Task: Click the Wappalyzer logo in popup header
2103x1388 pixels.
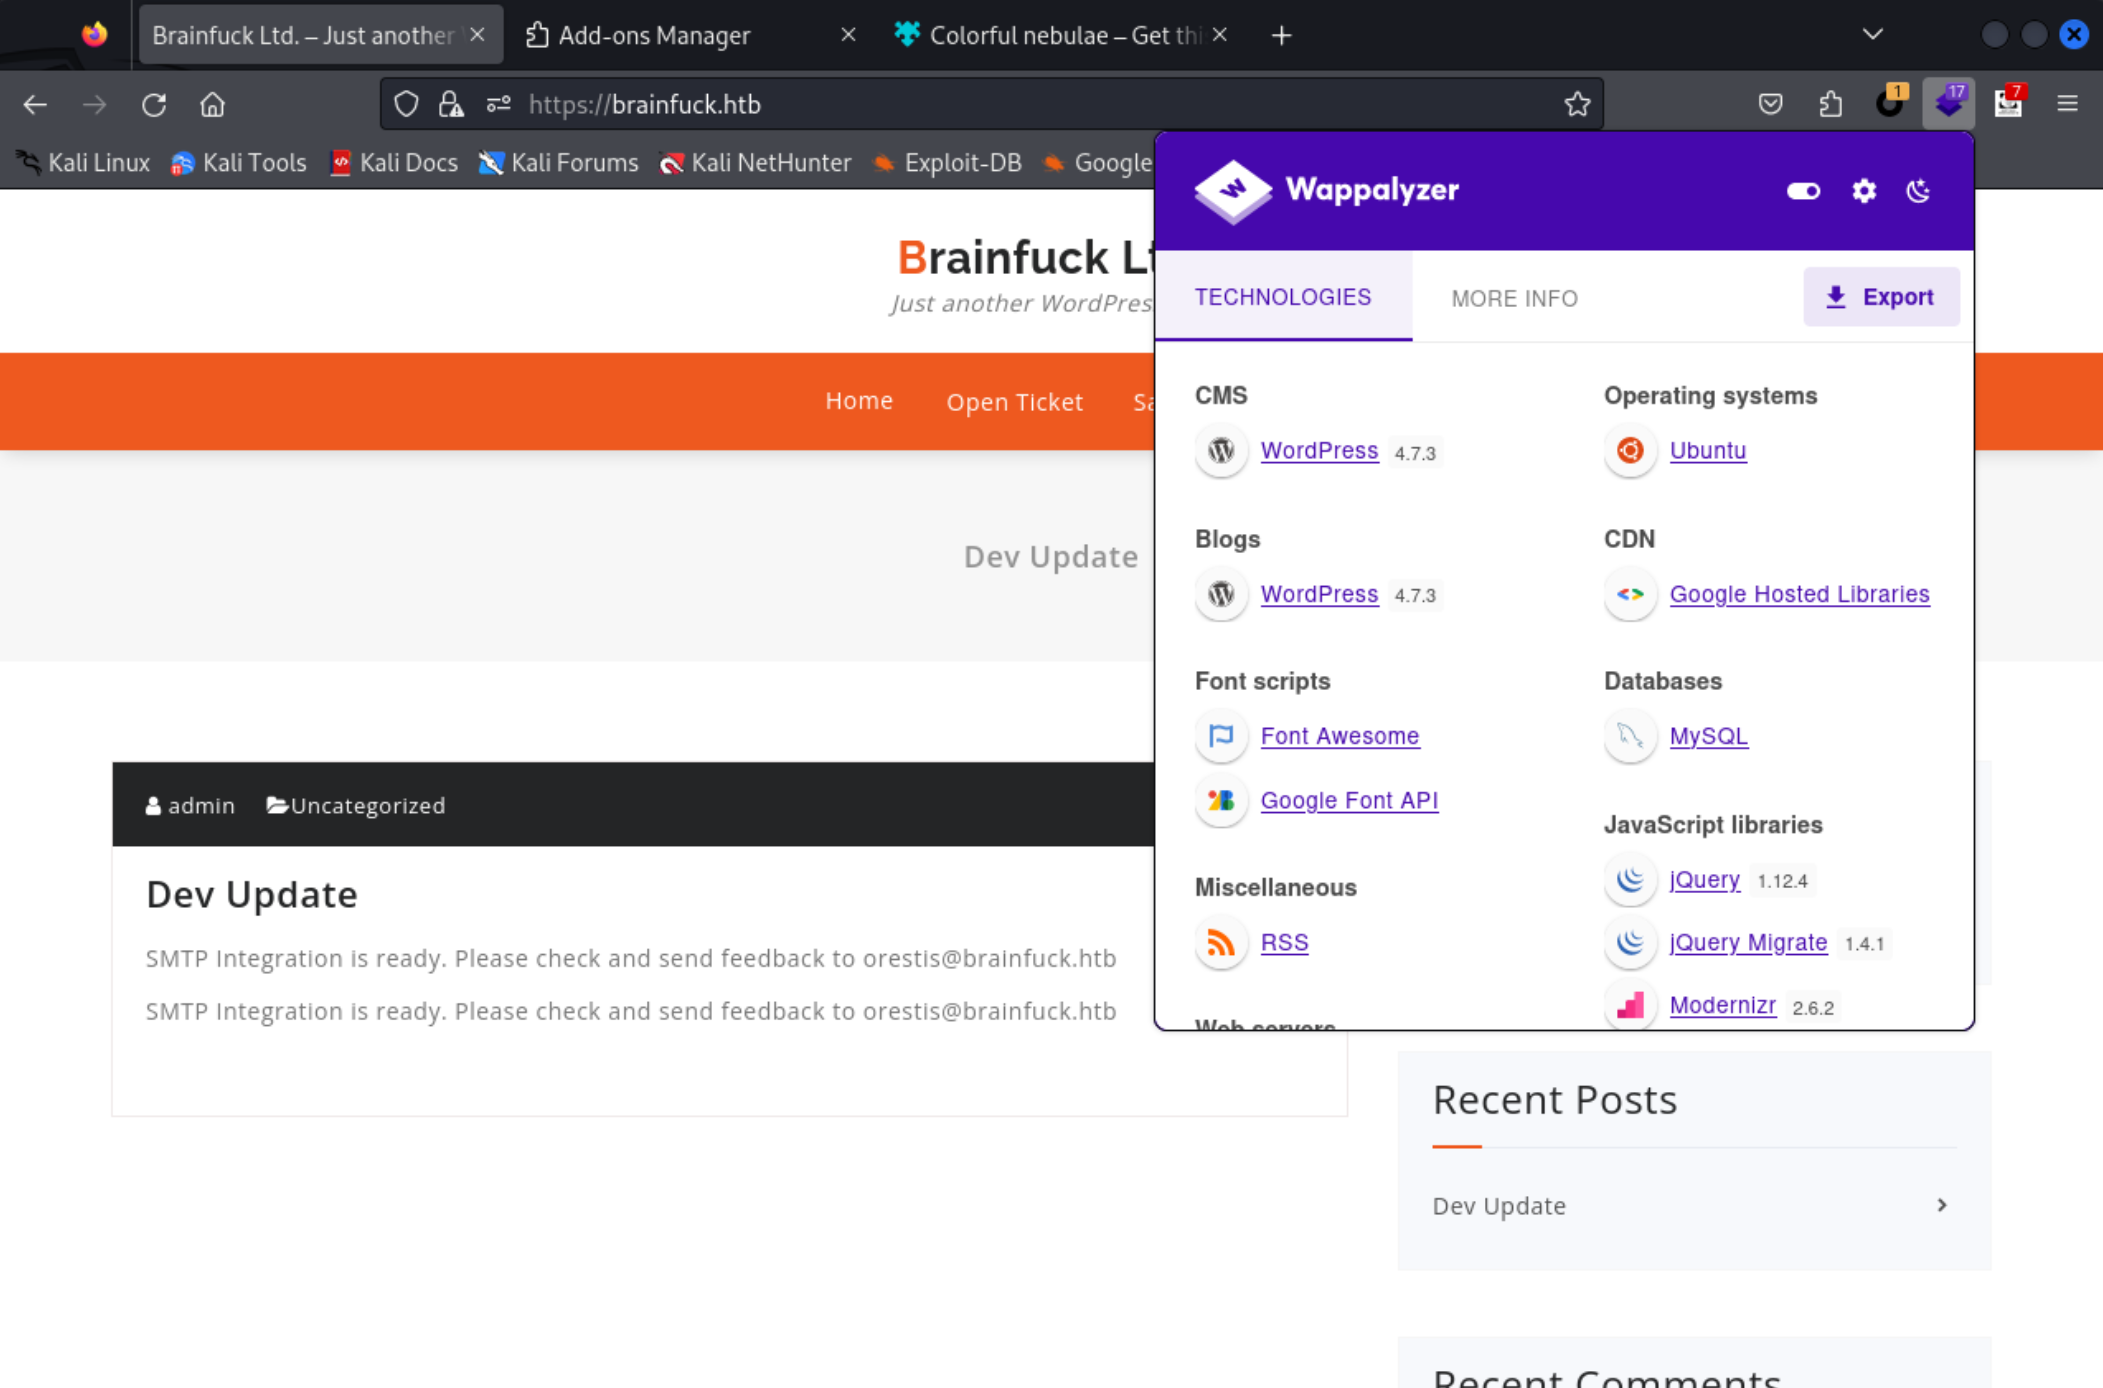Action: 1326,190
